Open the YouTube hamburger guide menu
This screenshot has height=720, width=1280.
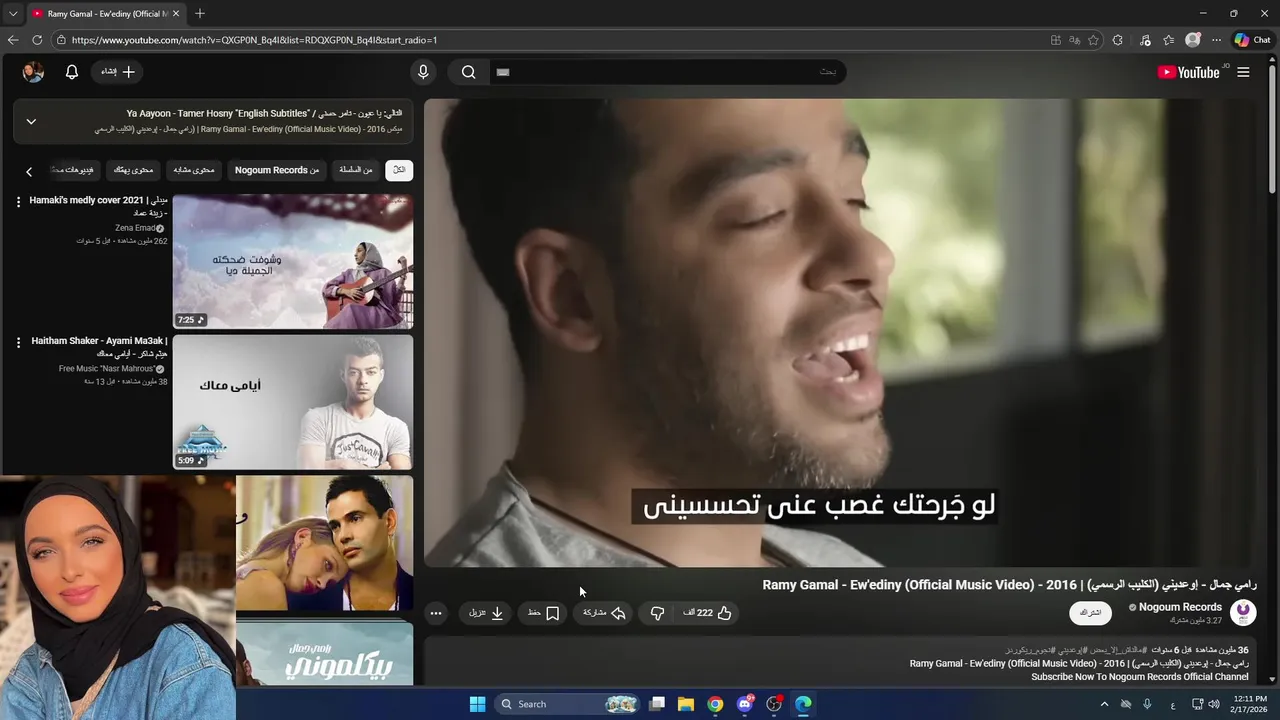[x=1243, y=72]
